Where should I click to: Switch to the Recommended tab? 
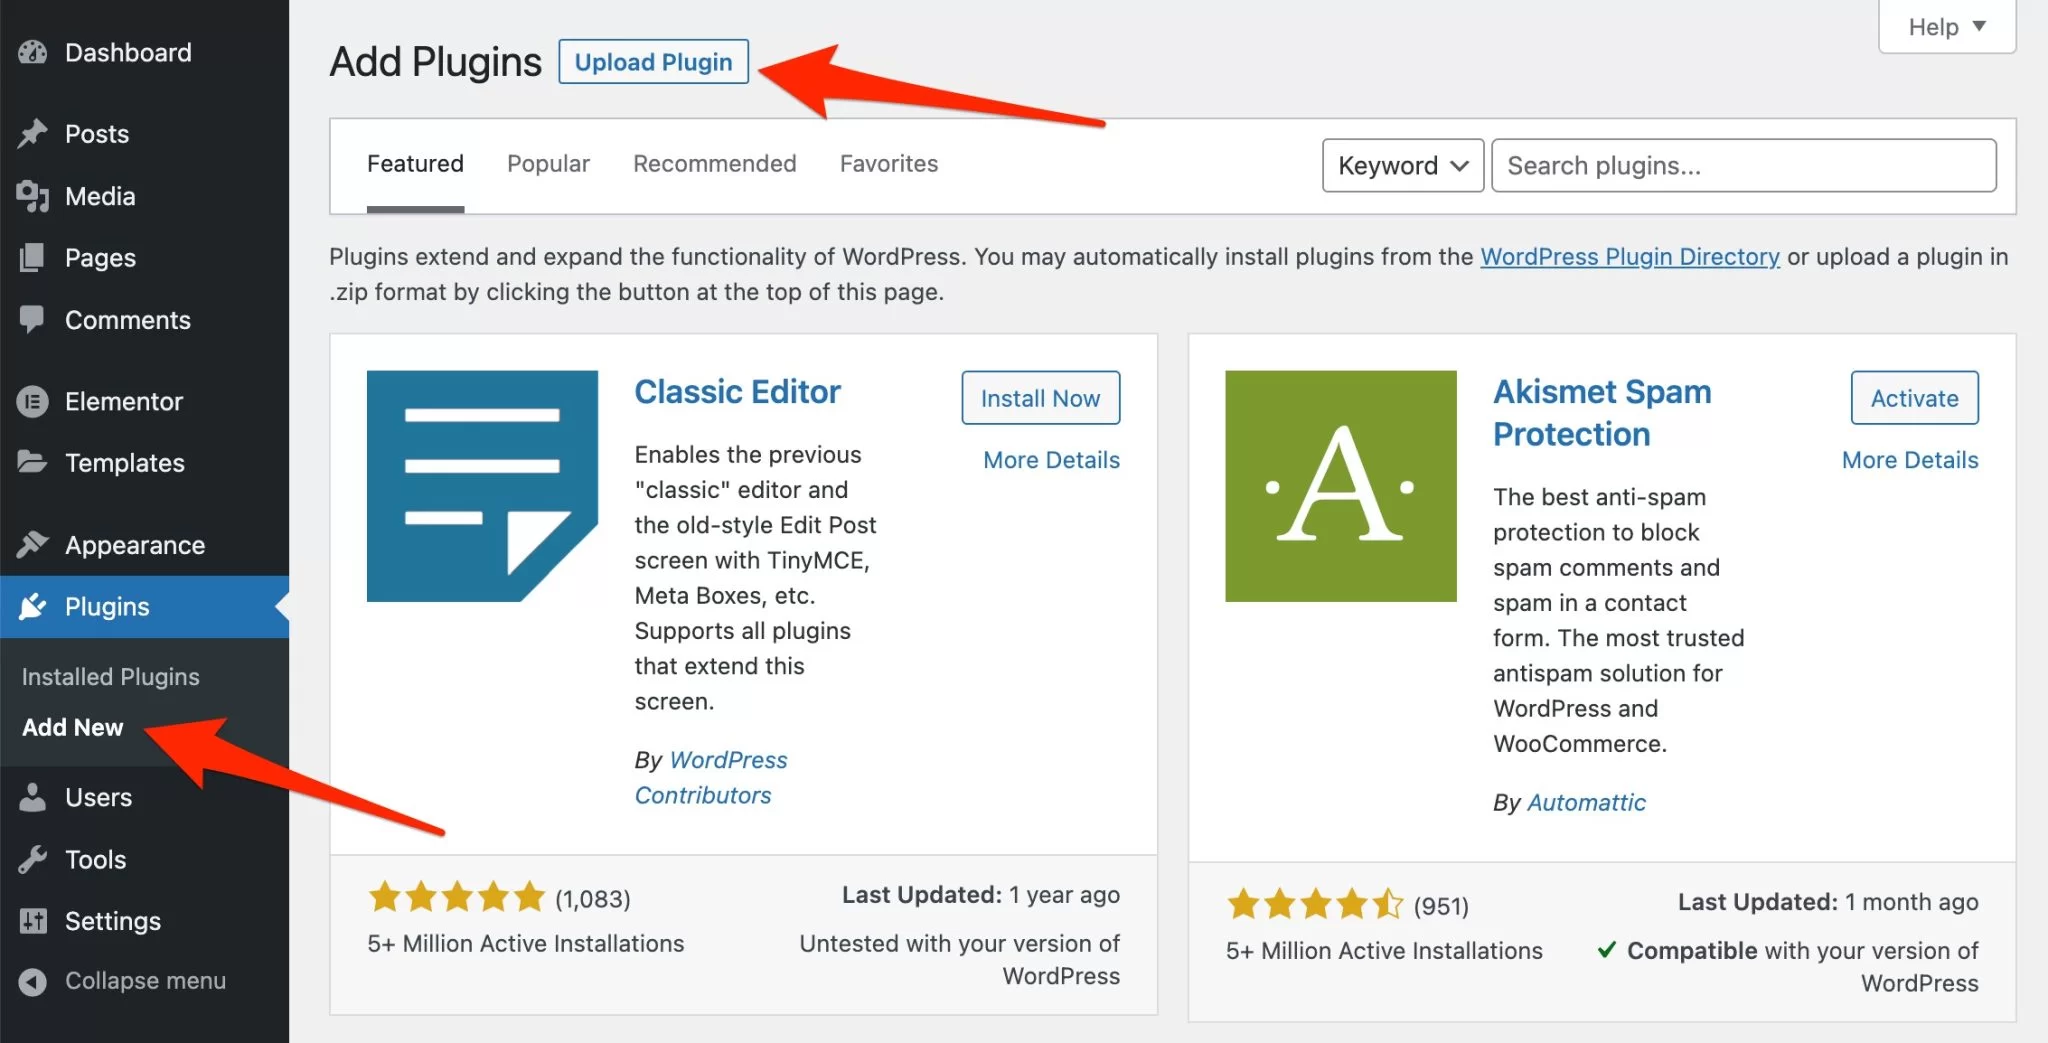coord(714,164)
